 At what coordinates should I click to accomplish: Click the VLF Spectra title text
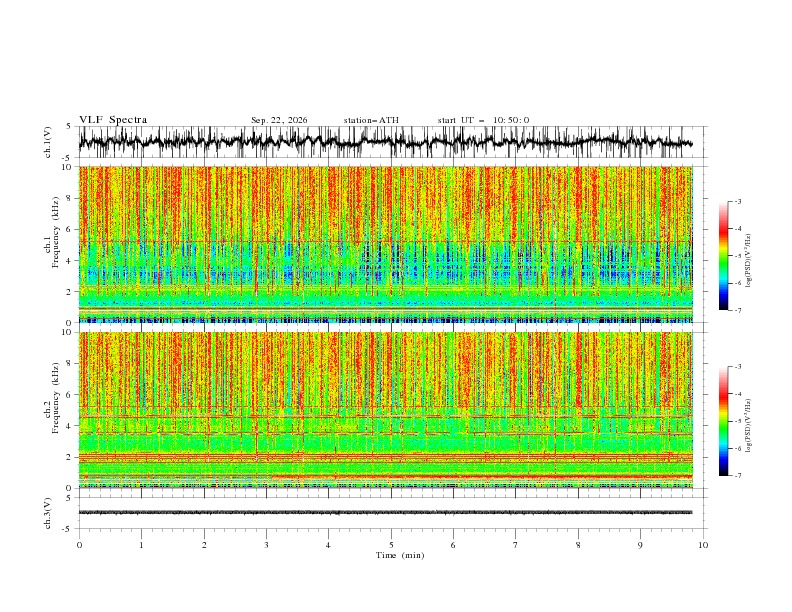(113, 120)
